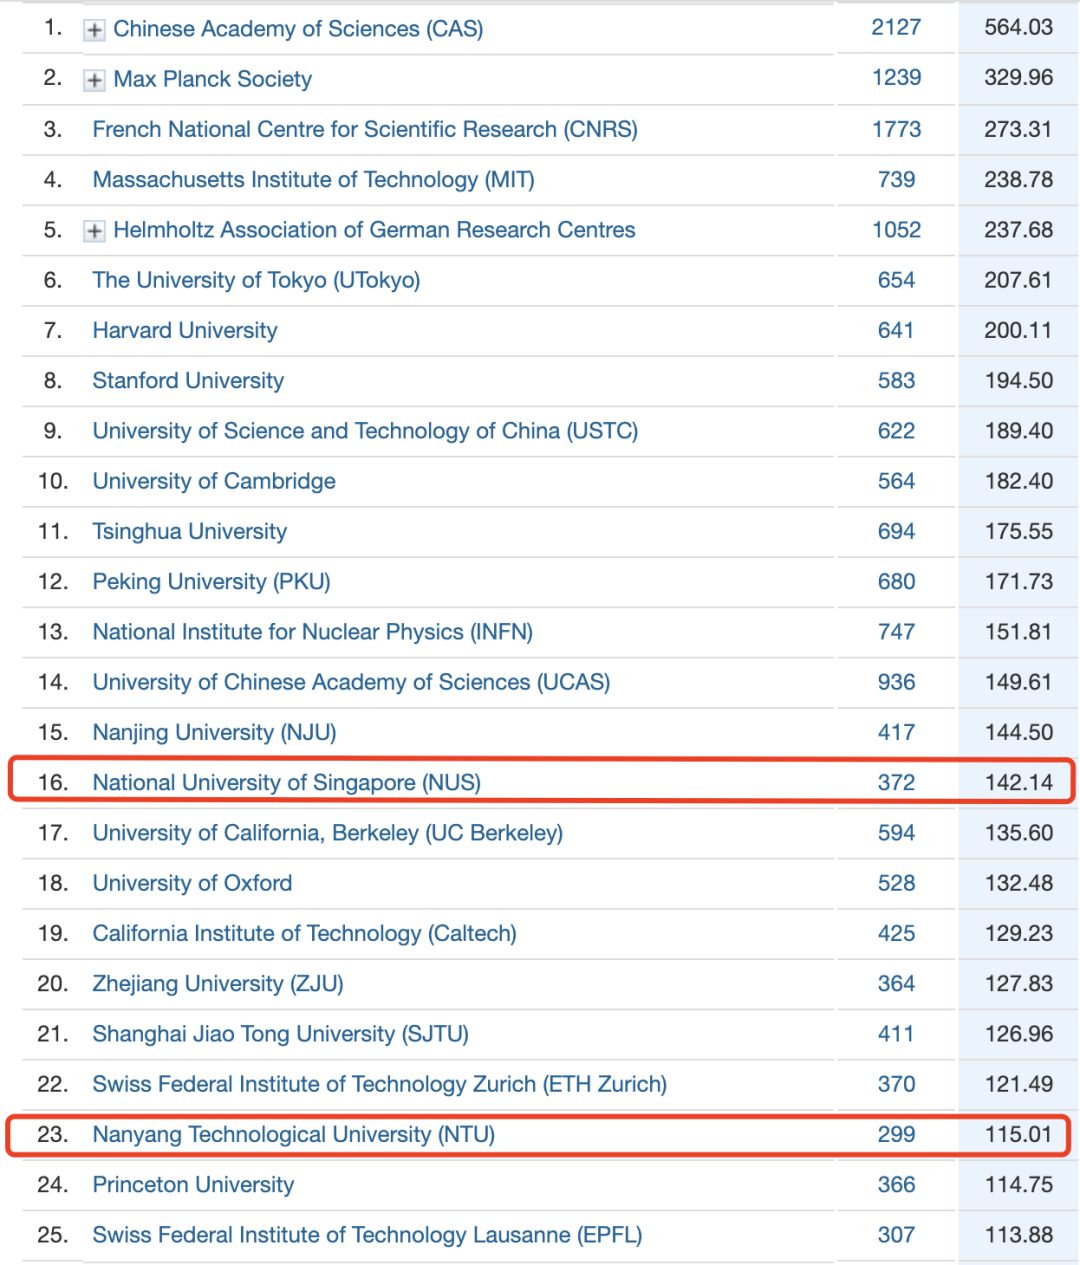Open the Princeton University page
The image size is (1080, 1265).
(x=193, y=1185)
